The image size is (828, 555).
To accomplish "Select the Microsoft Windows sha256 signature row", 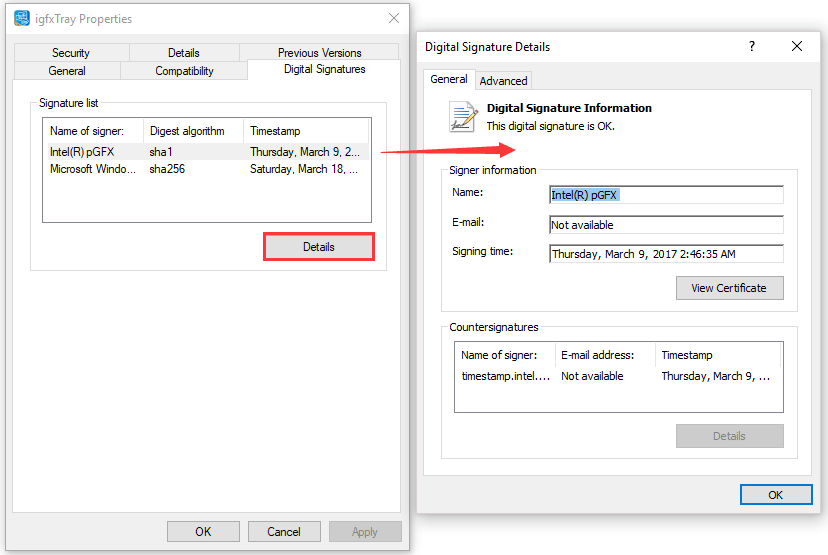I will 205,169.
